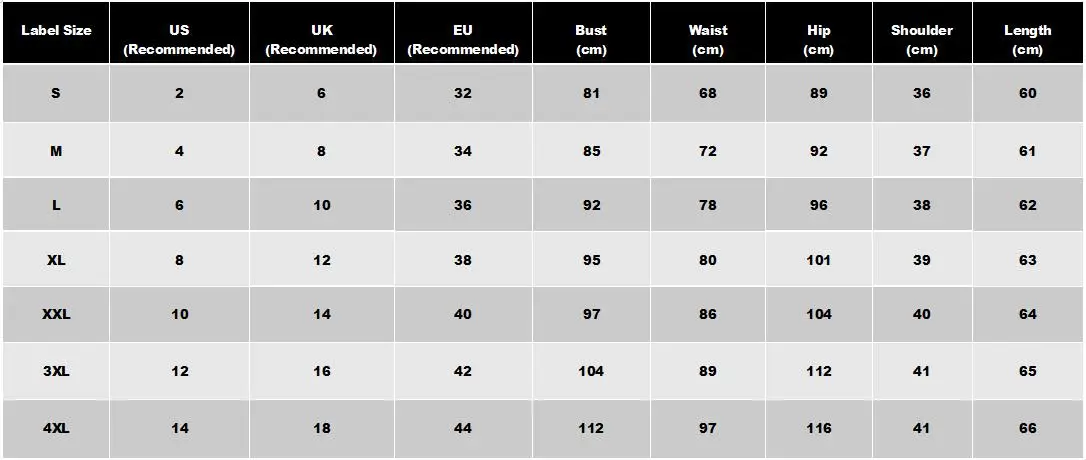Select the S label size row cell
Screen dimensions: 1086x460
[56, 93]
